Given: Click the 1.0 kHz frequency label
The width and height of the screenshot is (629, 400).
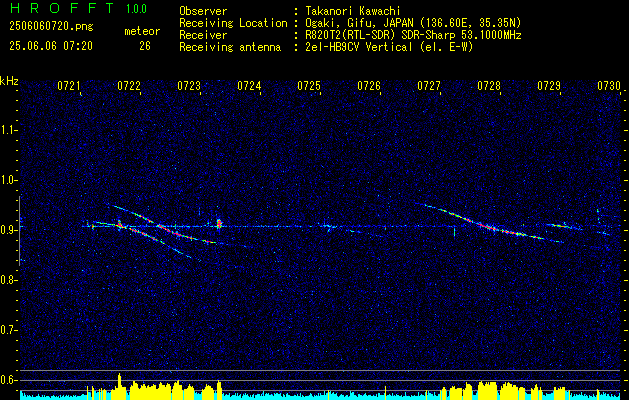Looking at the screenshot, I should pos(8,180).
